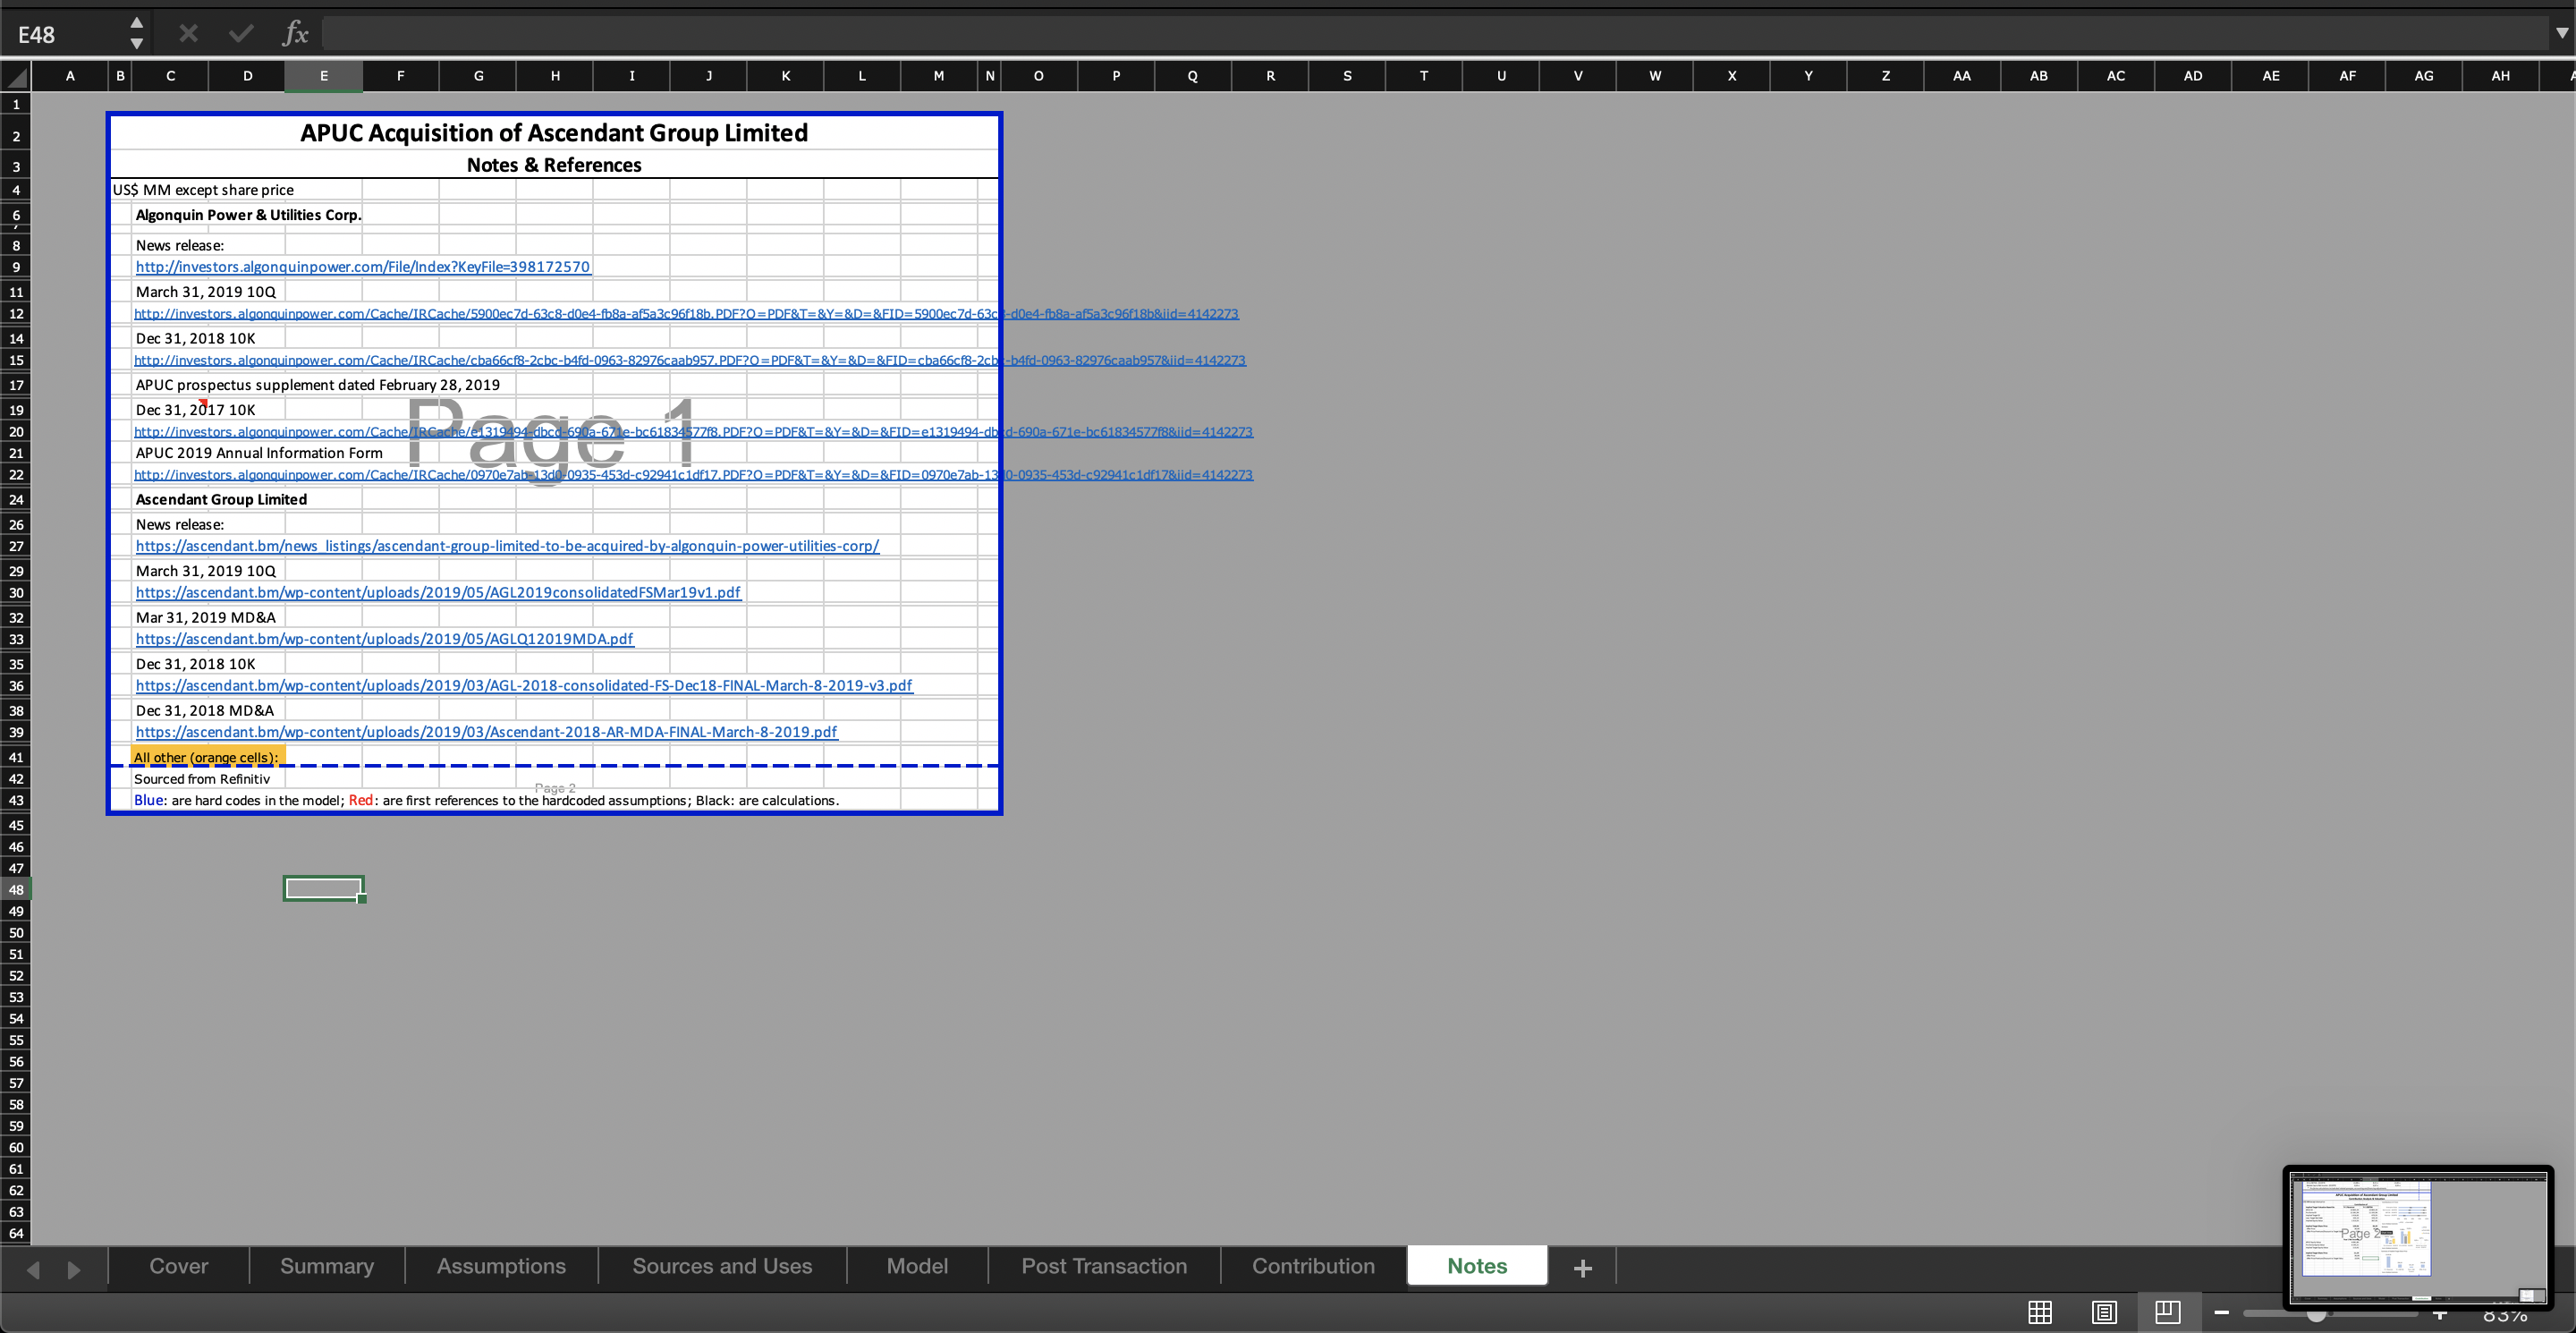Go to previous sheet tabs arrow
The width and height of the screenshot is (2576, 1333).
click(33, 1269)
